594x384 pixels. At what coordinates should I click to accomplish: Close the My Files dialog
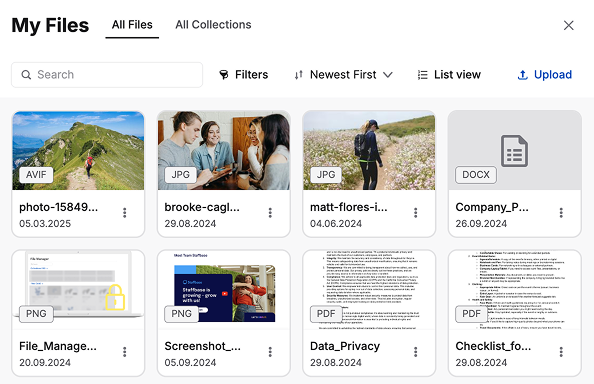(568, 25)
